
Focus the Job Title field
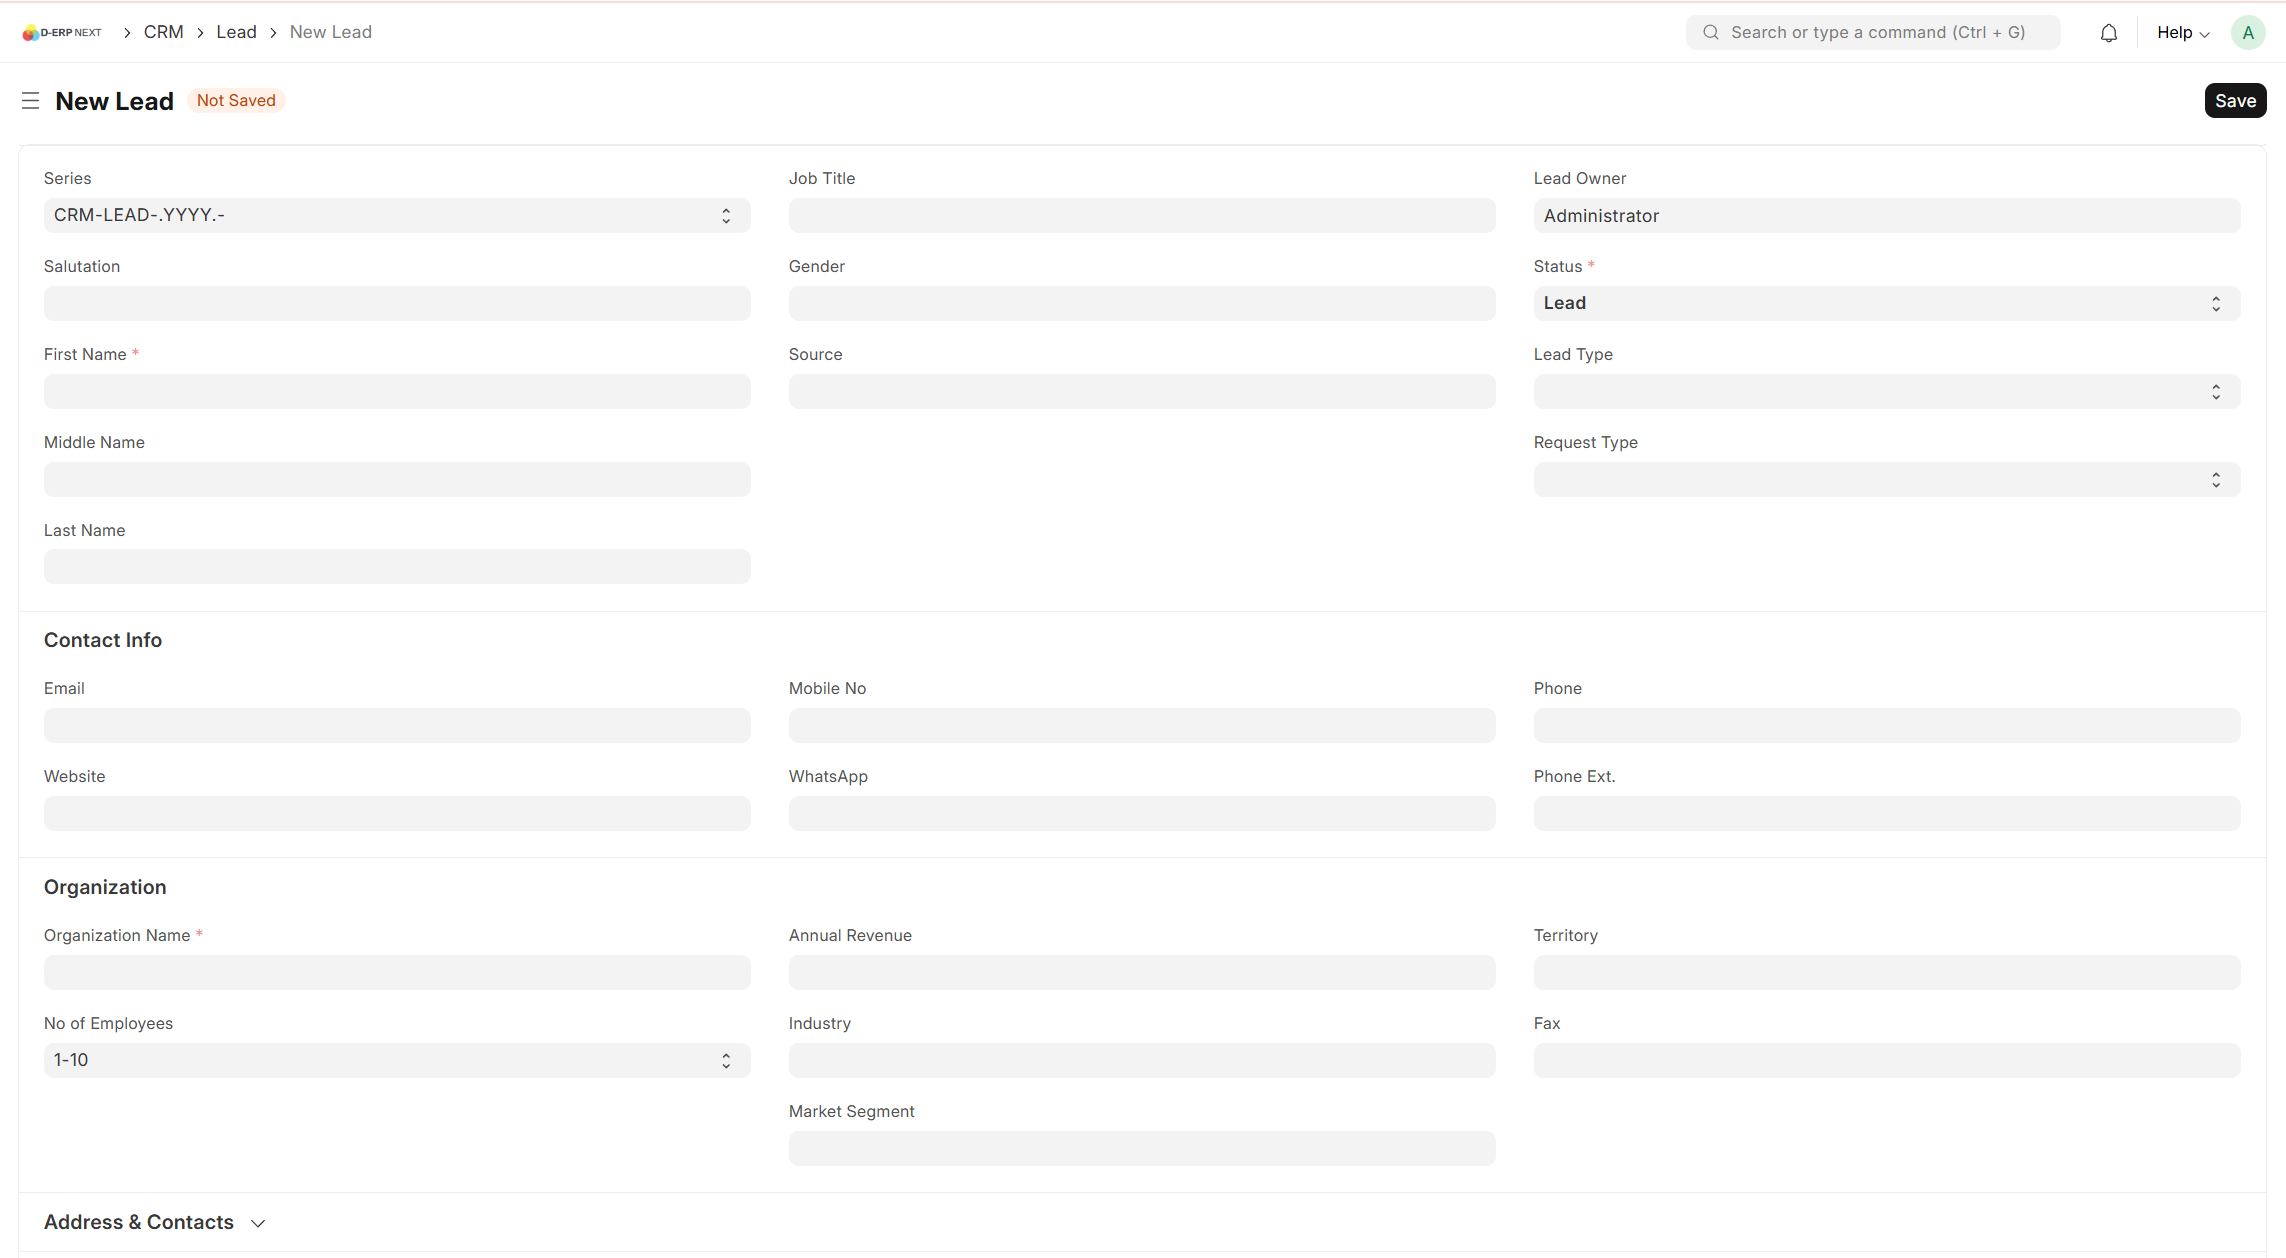(x=1141, y=216)
